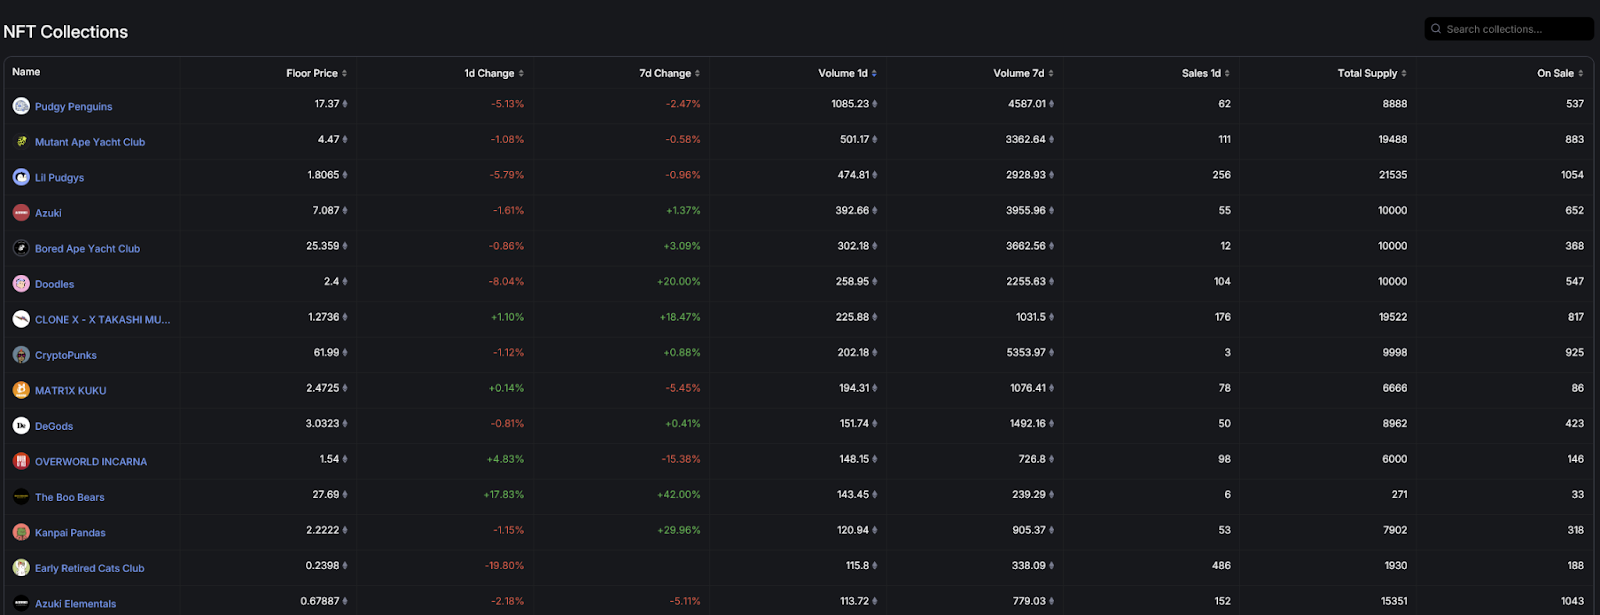The width and height of the screenshot is (1600, 615).
Task: Click Doodles 7d change +20.00%
Action: click(678, 281)
